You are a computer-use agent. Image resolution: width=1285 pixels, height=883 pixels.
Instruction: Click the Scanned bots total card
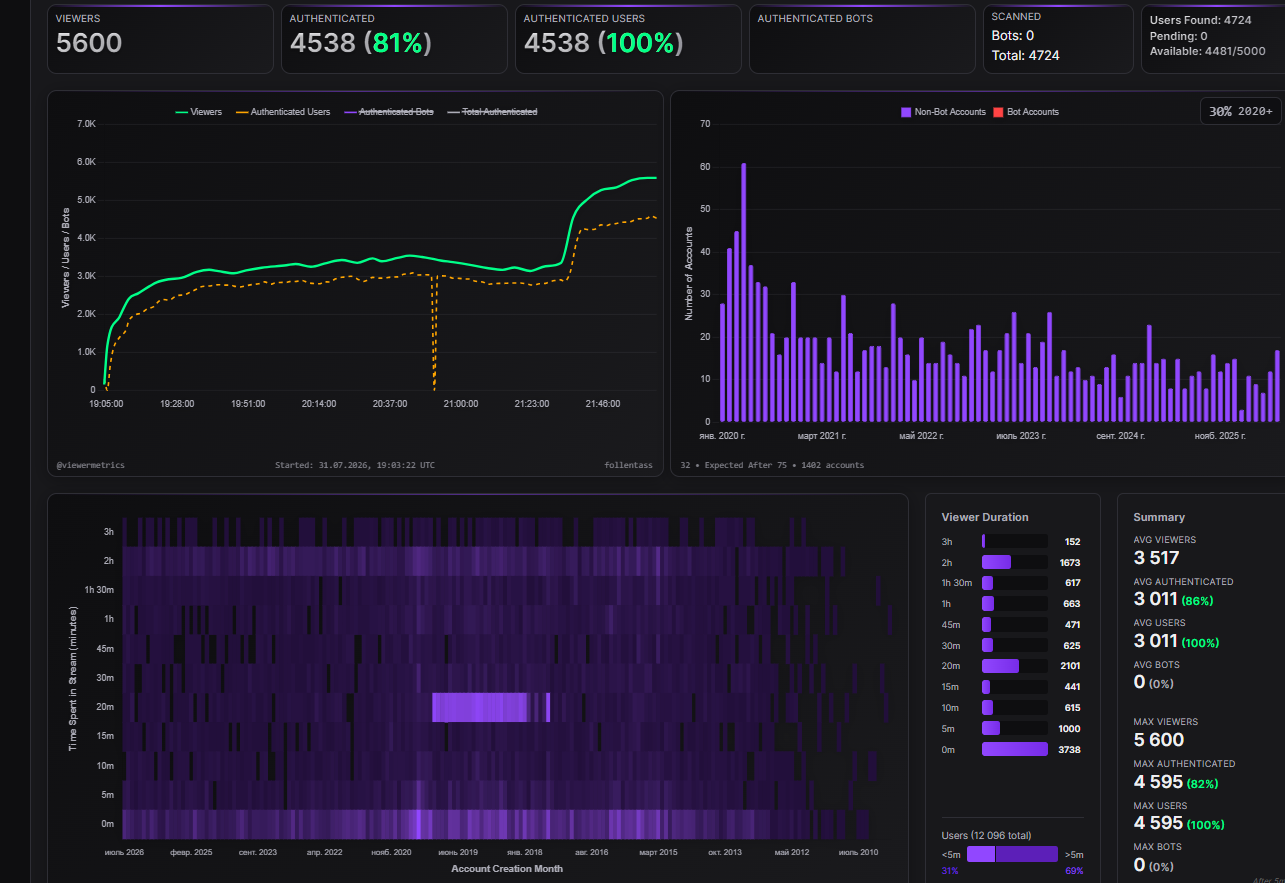click(1058, 39)
